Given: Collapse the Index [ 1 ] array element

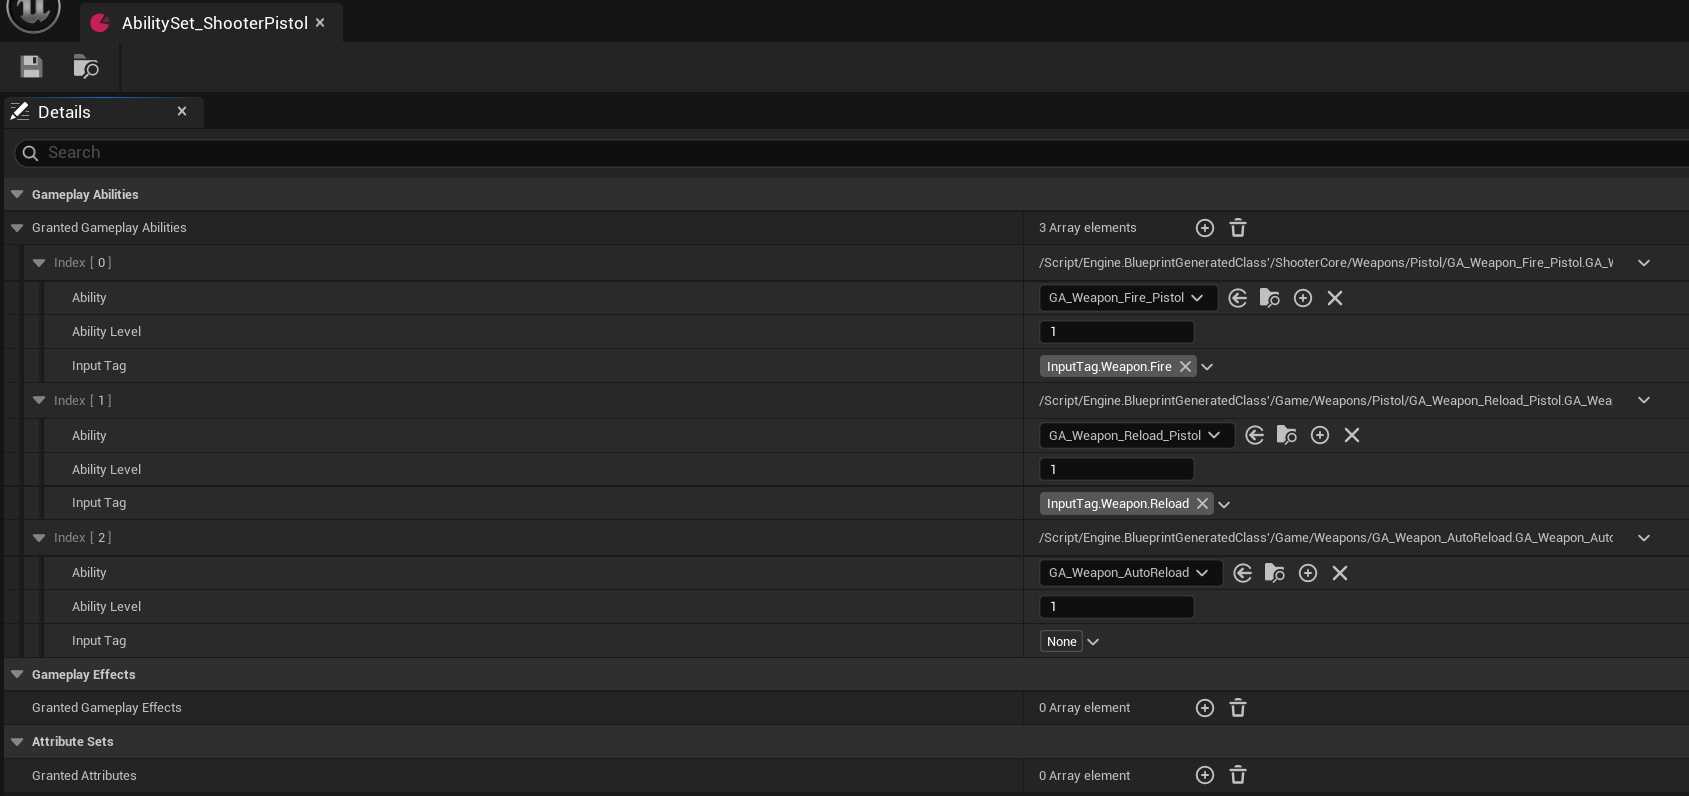Looking at the screenshot, I should [x=39, y=401].
